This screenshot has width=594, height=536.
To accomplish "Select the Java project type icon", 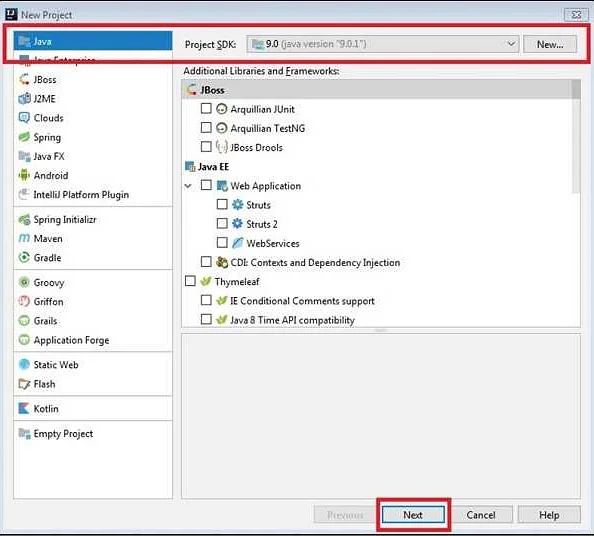I will pyautogui.click(x=24, y=41).
